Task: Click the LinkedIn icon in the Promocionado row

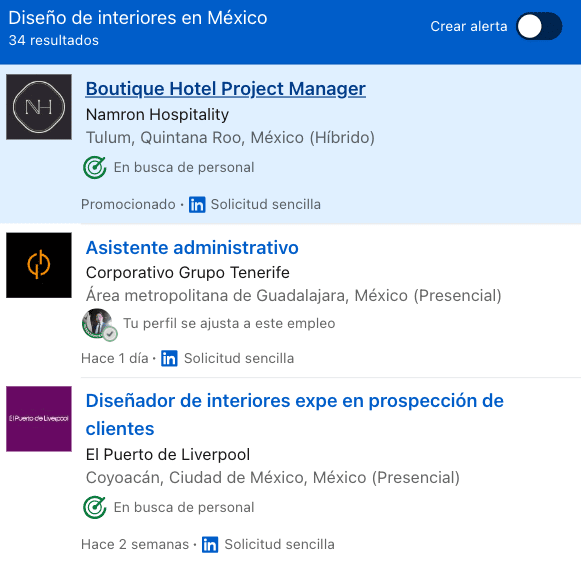Action: pos(197,205)
